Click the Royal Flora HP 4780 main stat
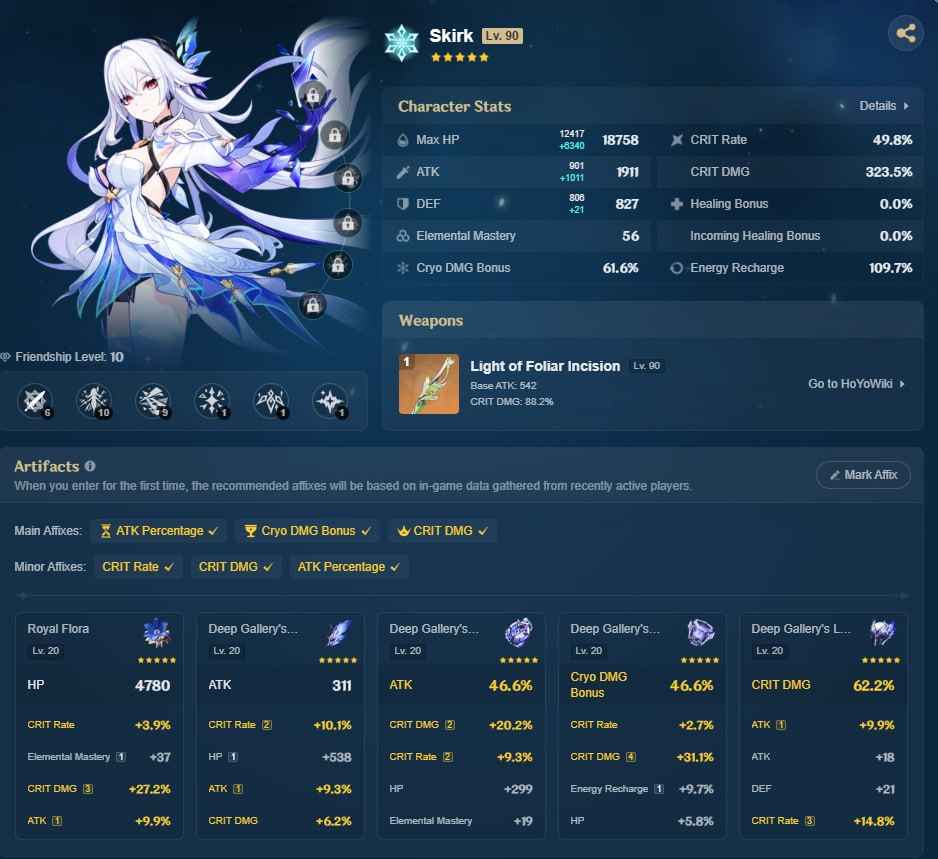The height and width of the screenshot is (859, 938). [99, 686]
